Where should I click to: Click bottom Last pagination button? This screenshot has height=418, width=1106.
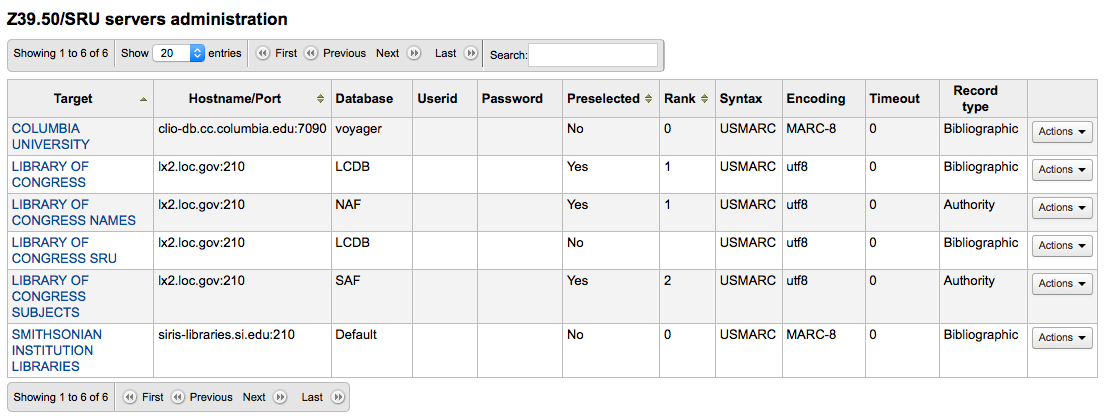pyautogui.click(x=312, y=397)
